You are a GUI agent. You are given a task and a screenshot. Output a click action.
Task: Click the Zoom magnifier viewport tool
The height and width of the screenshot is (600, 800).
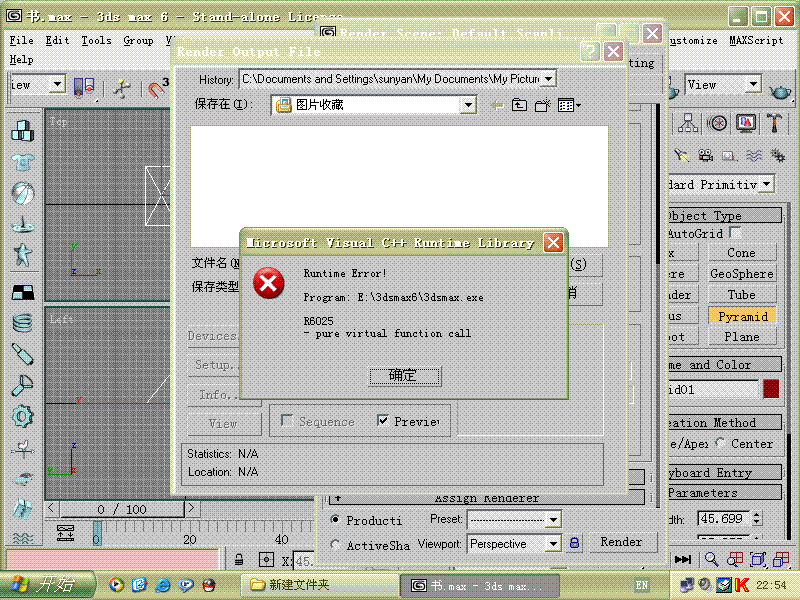[x=711, y=560]
